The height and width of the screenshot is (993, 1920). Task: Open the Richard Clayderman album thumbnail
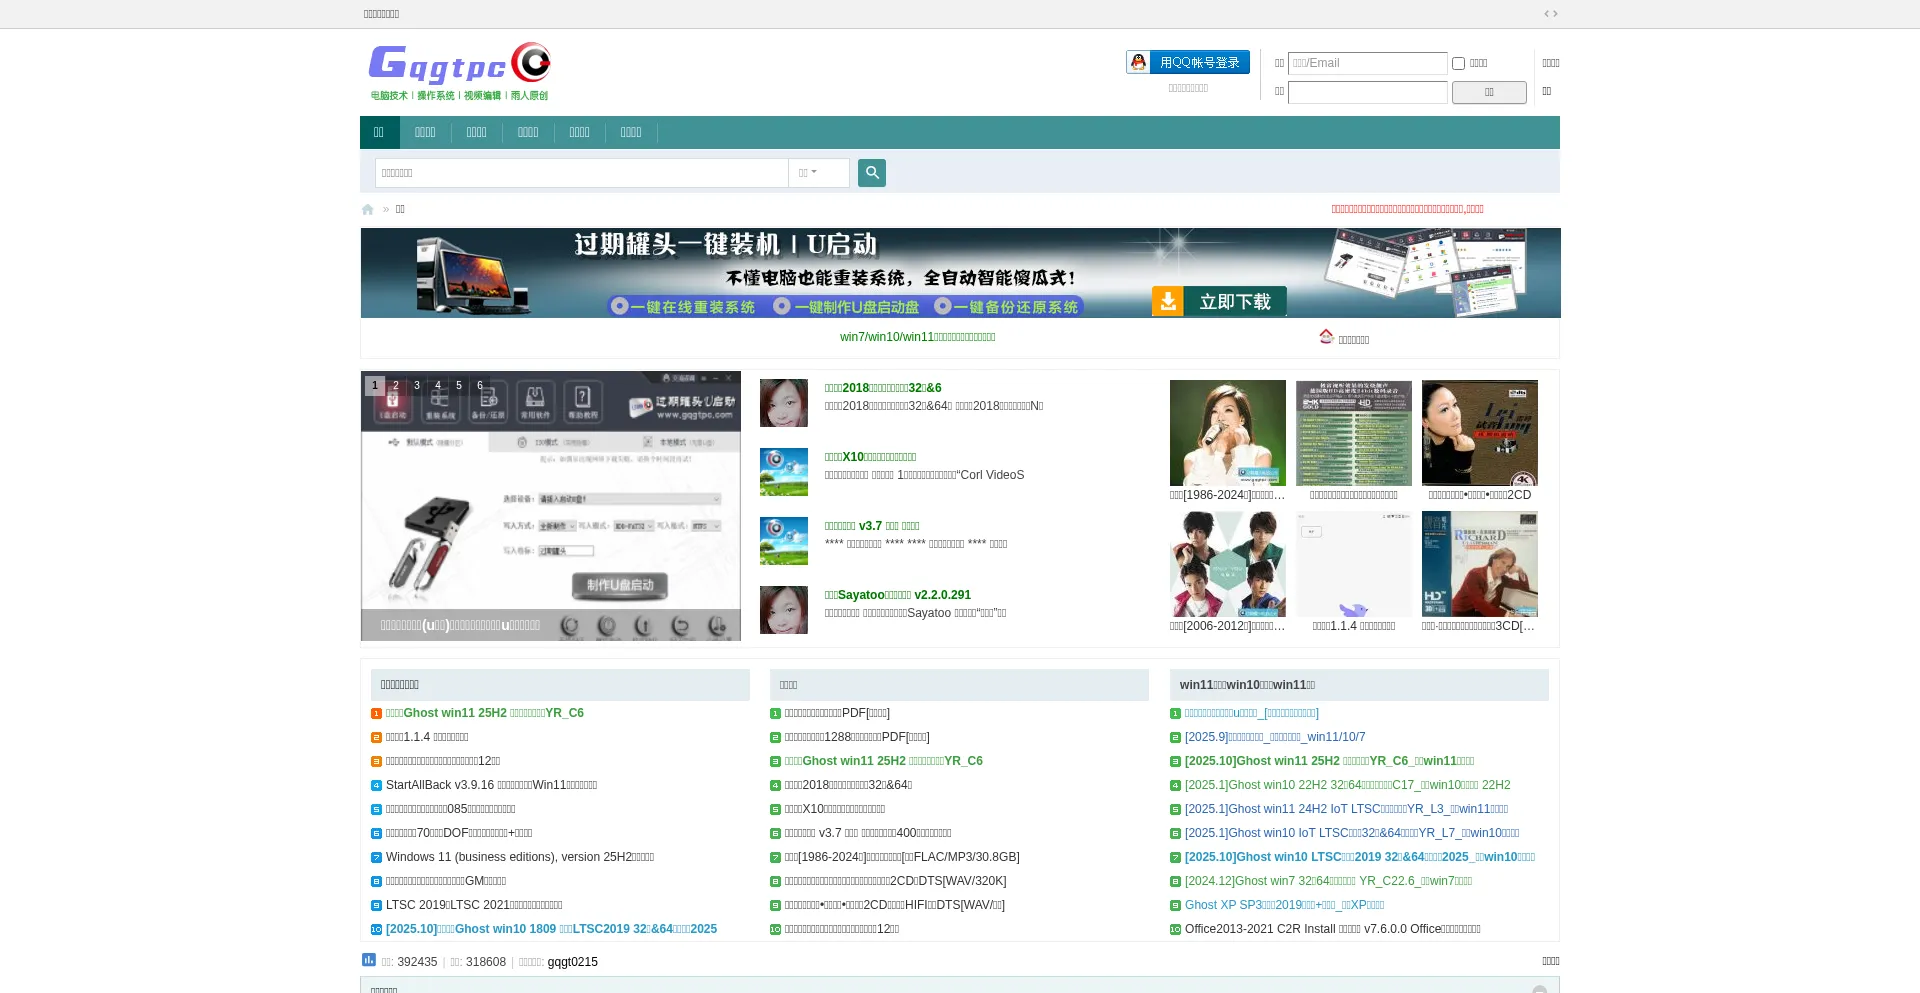(1479, 564)
